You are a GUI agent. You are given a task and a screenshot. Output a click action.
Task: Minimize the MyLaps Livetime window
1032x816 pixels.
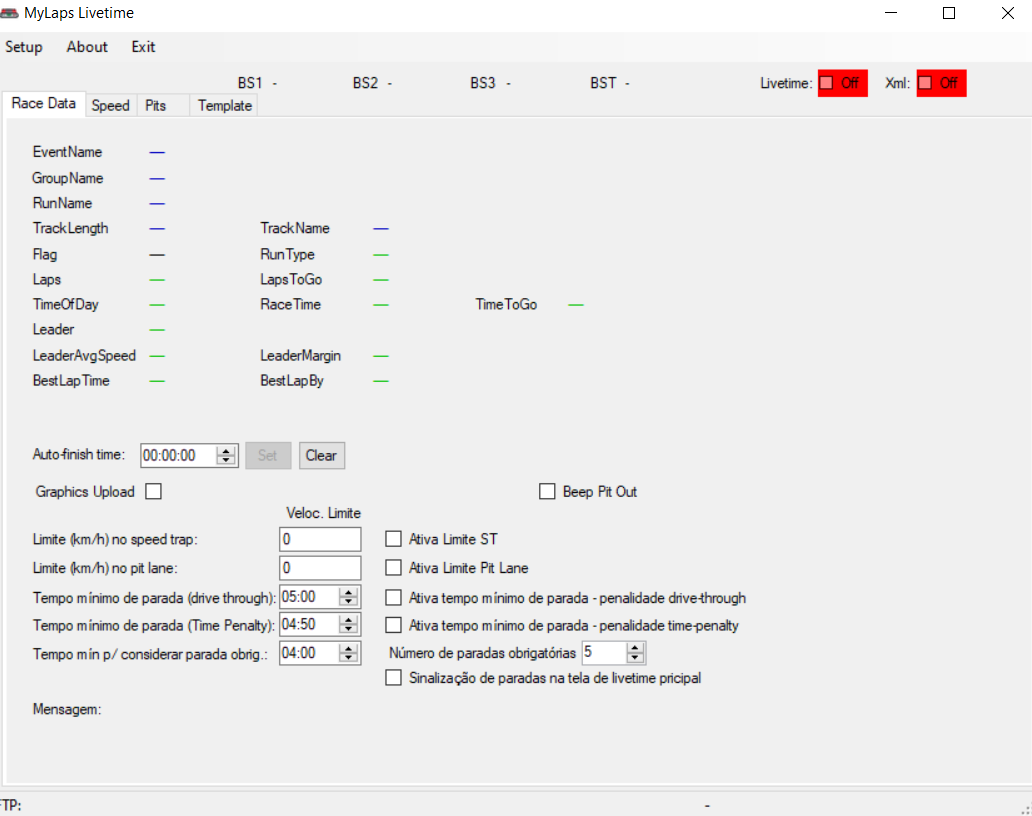coord(891,13)
